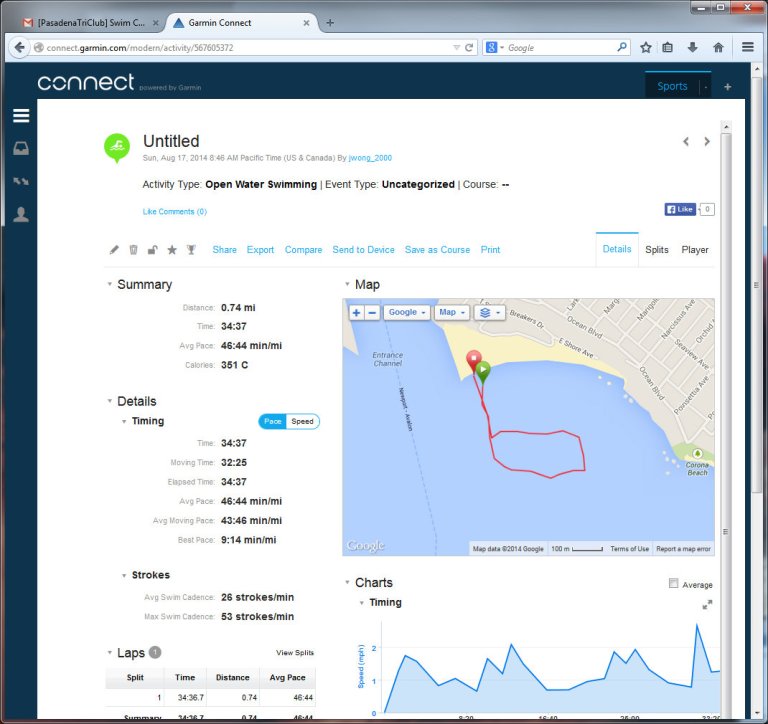Click View Splits link in Laps
The image size is (768, 724).
click(295, 652)
